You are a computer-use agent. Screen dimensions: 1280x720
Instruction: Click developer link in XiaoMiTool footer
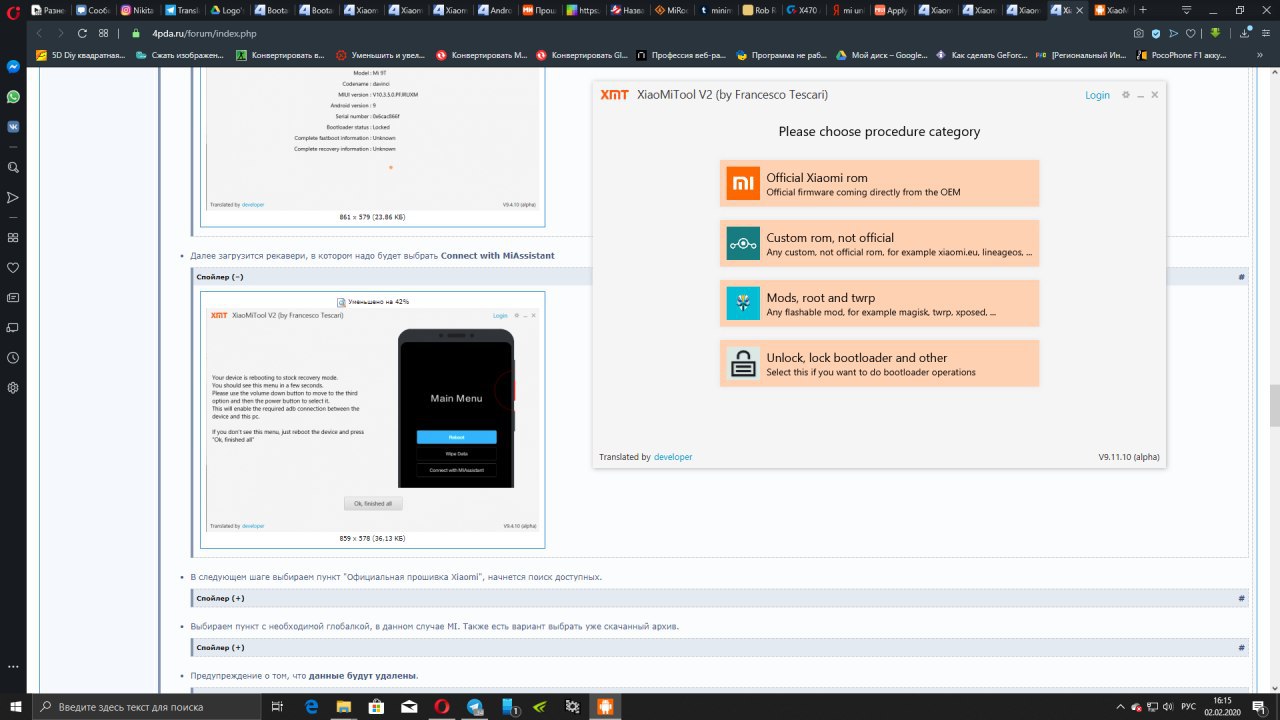pyautogui.click(x=673, y=457)
